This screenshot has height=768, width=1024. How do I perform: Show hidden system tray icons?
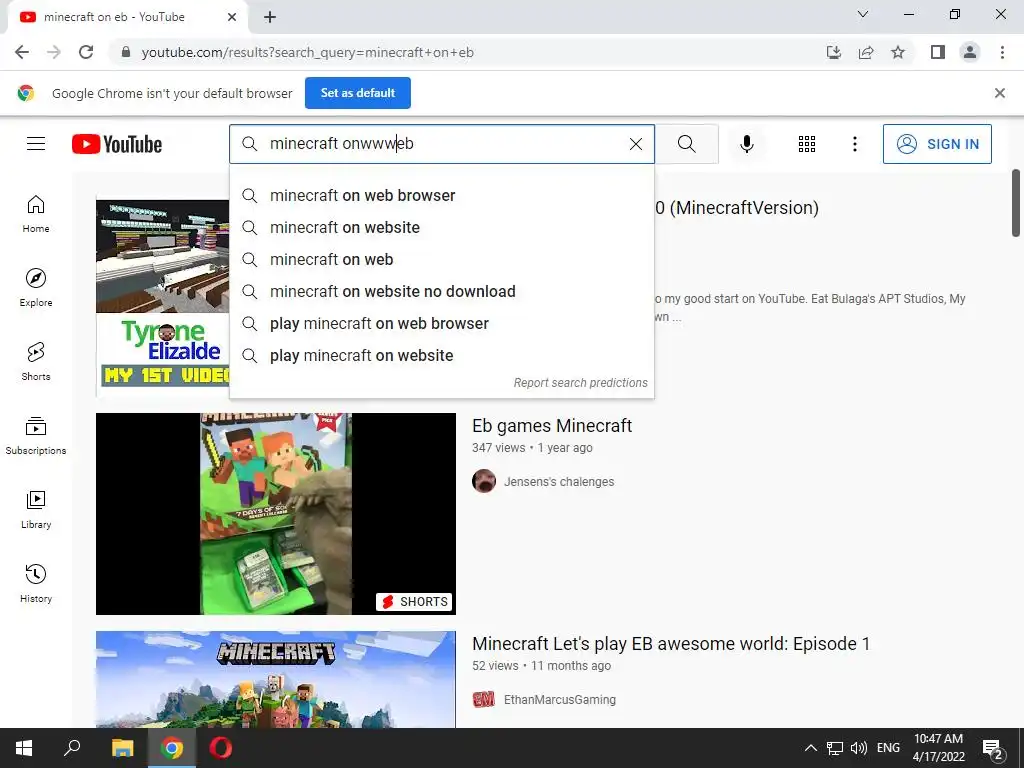[810, 748]
